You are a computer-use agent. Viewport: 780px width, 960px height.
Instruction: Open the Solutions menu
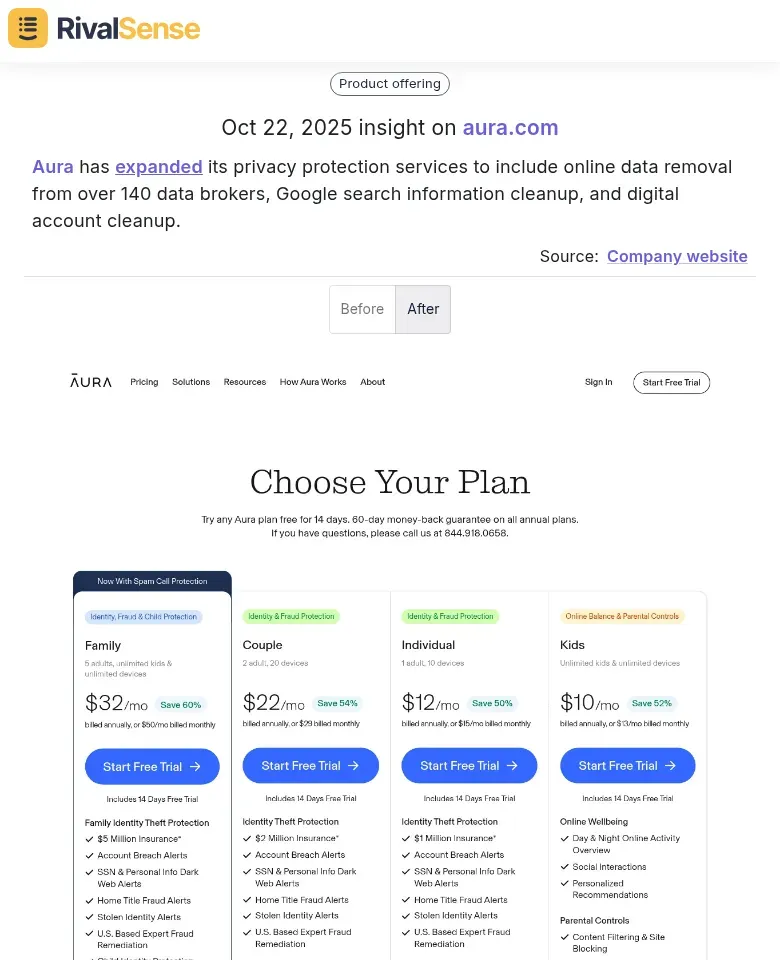191,382
